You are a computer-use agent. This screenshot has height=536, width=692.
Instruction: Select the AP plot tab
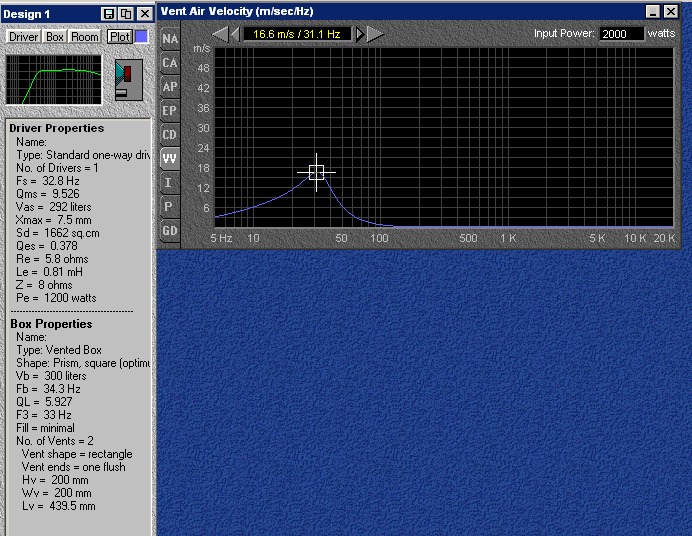tap(170, 86)
